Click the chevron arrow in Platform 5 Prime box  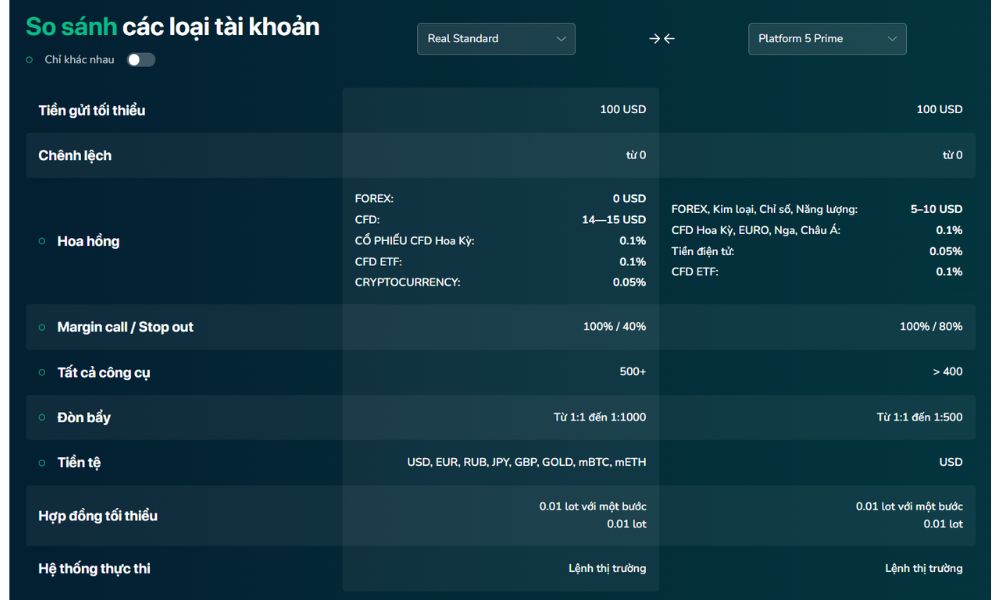[x=892, y=39]
